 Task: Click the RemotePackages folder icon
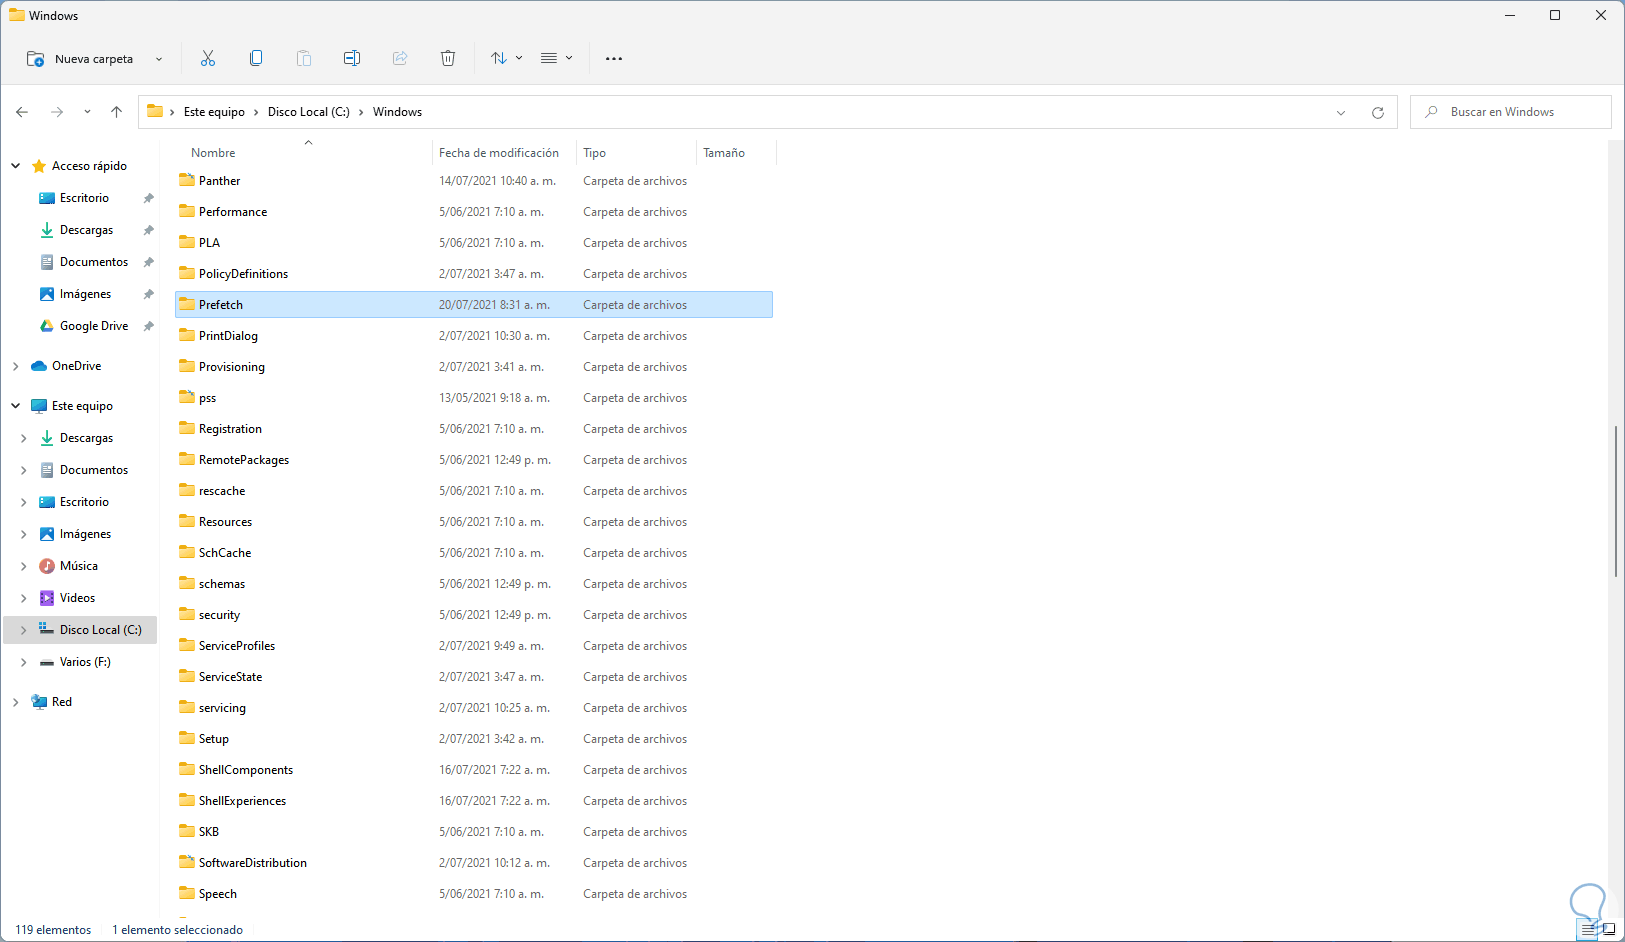point(187,459)
